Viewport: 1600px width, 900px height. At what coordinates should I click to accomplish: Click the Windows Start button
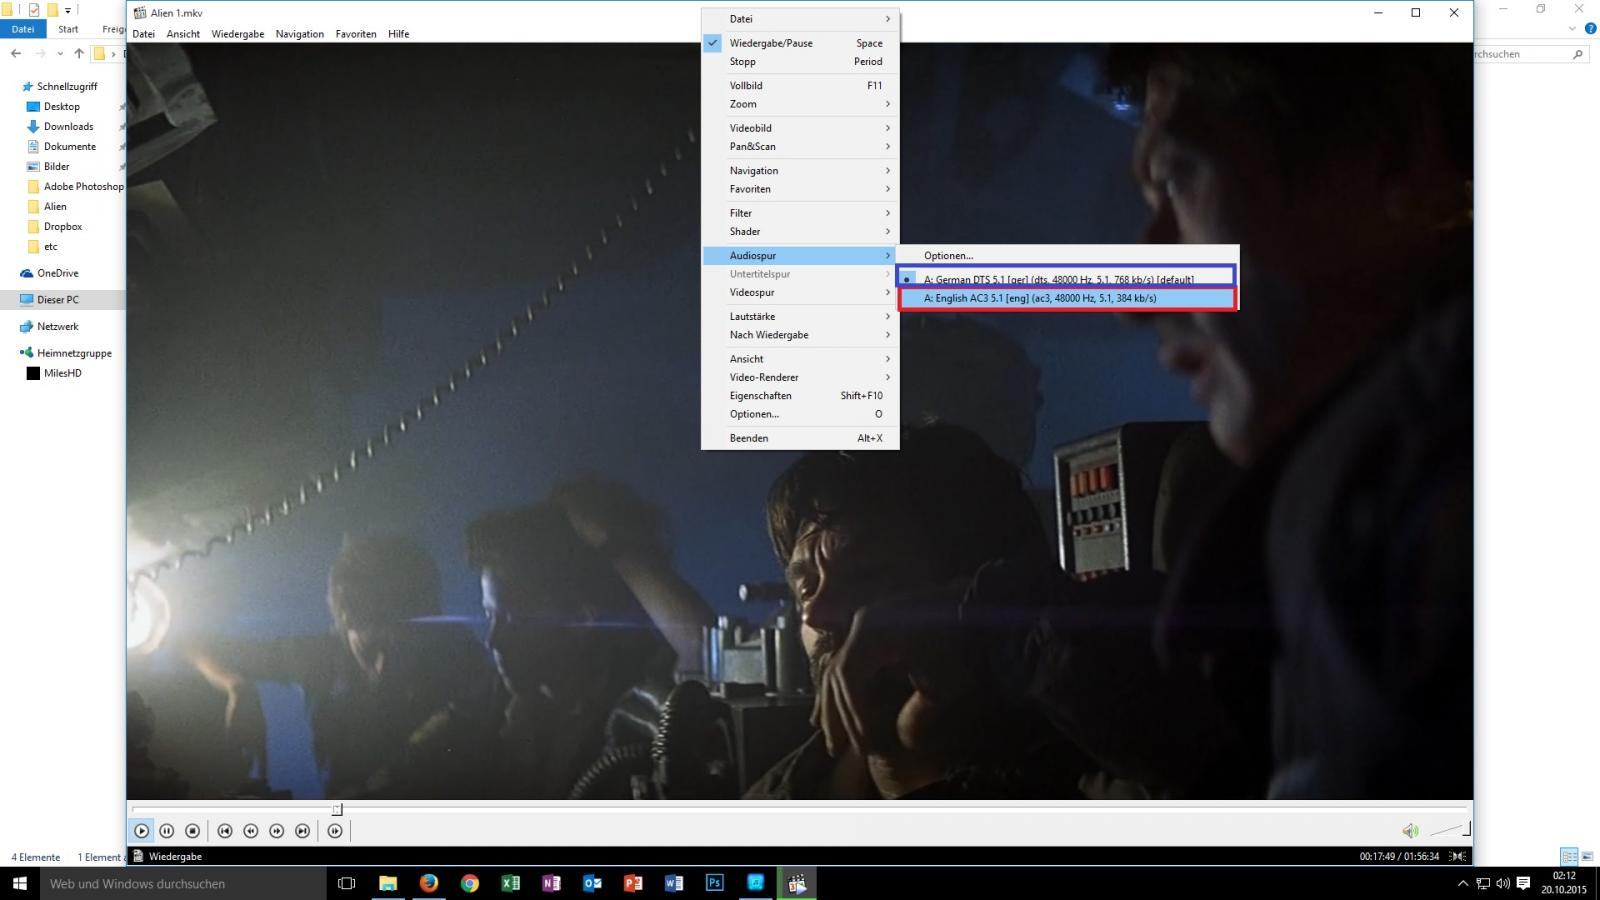[19, 883]
